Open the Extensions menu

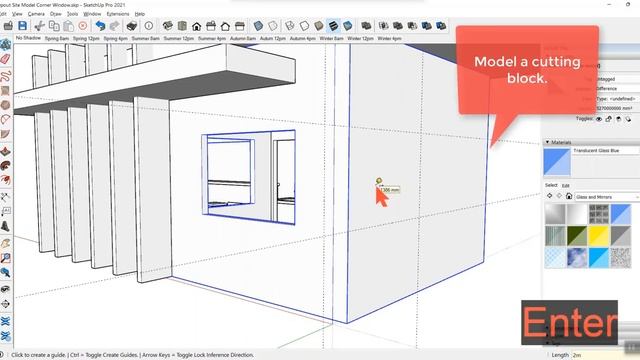tap(118, 14)
